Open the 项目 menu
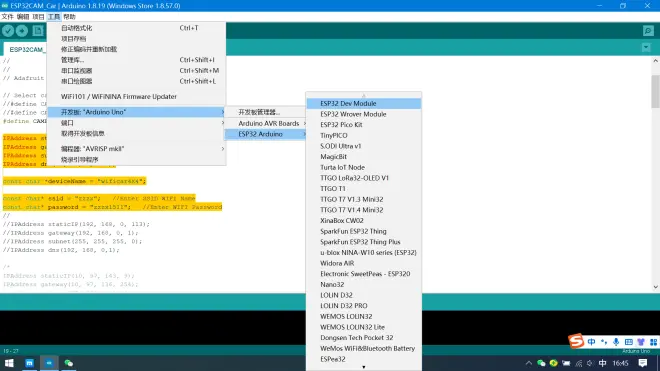Screen dimensions: 660x371 pyautogui.click(x=38, y=17)
